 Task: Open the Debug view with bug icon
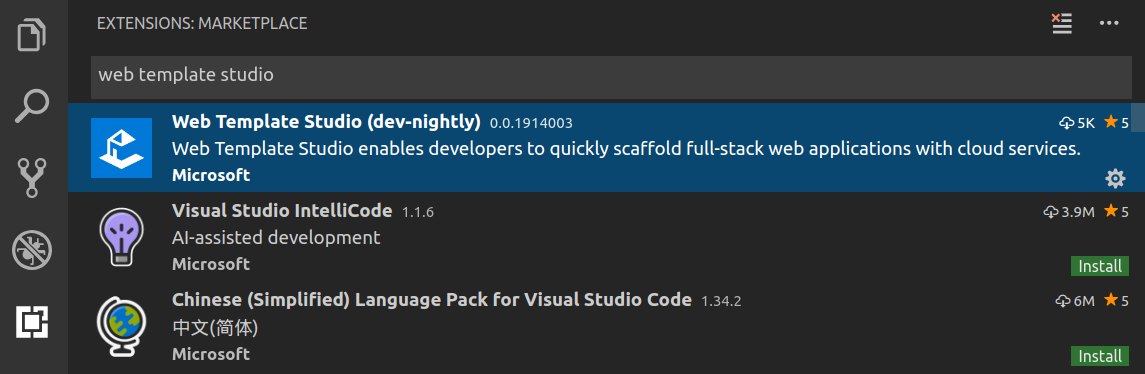click(33, 249)
